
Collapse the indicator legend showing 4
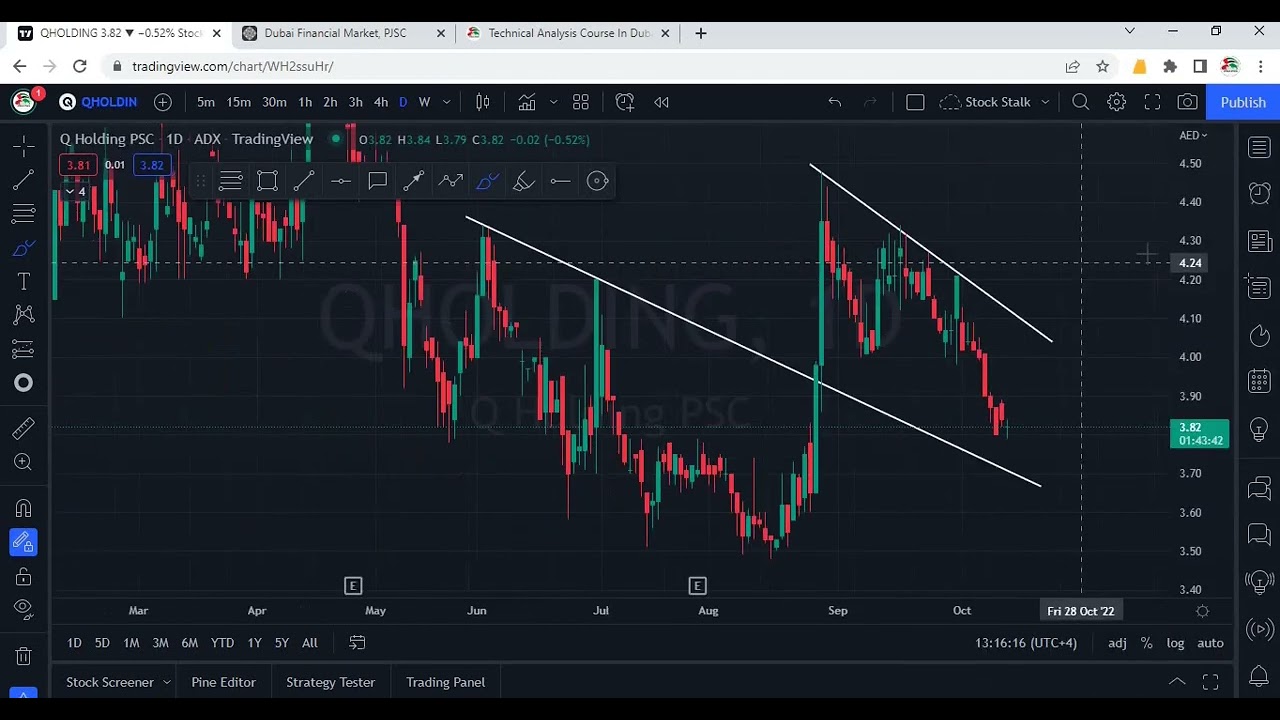coord(76,191)
